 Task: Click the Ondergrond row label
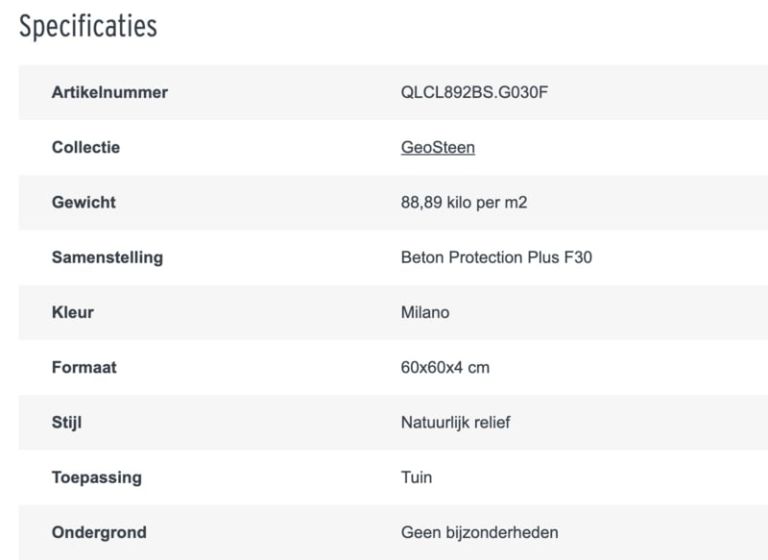pos(98,533)
